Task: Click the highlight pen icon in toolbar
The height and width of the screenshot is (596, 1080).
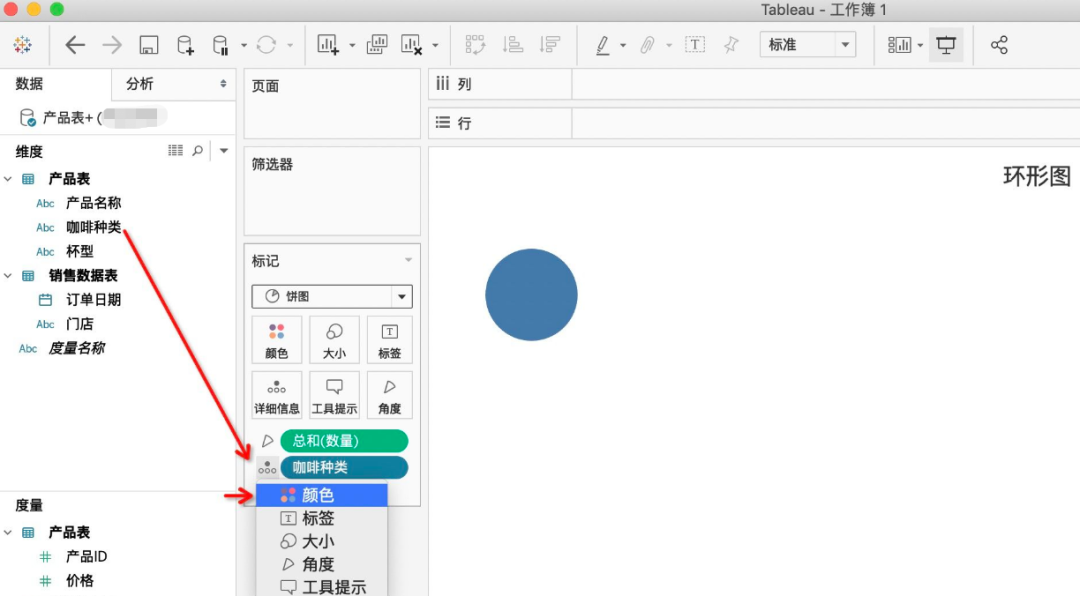Action: coord(602,45)
